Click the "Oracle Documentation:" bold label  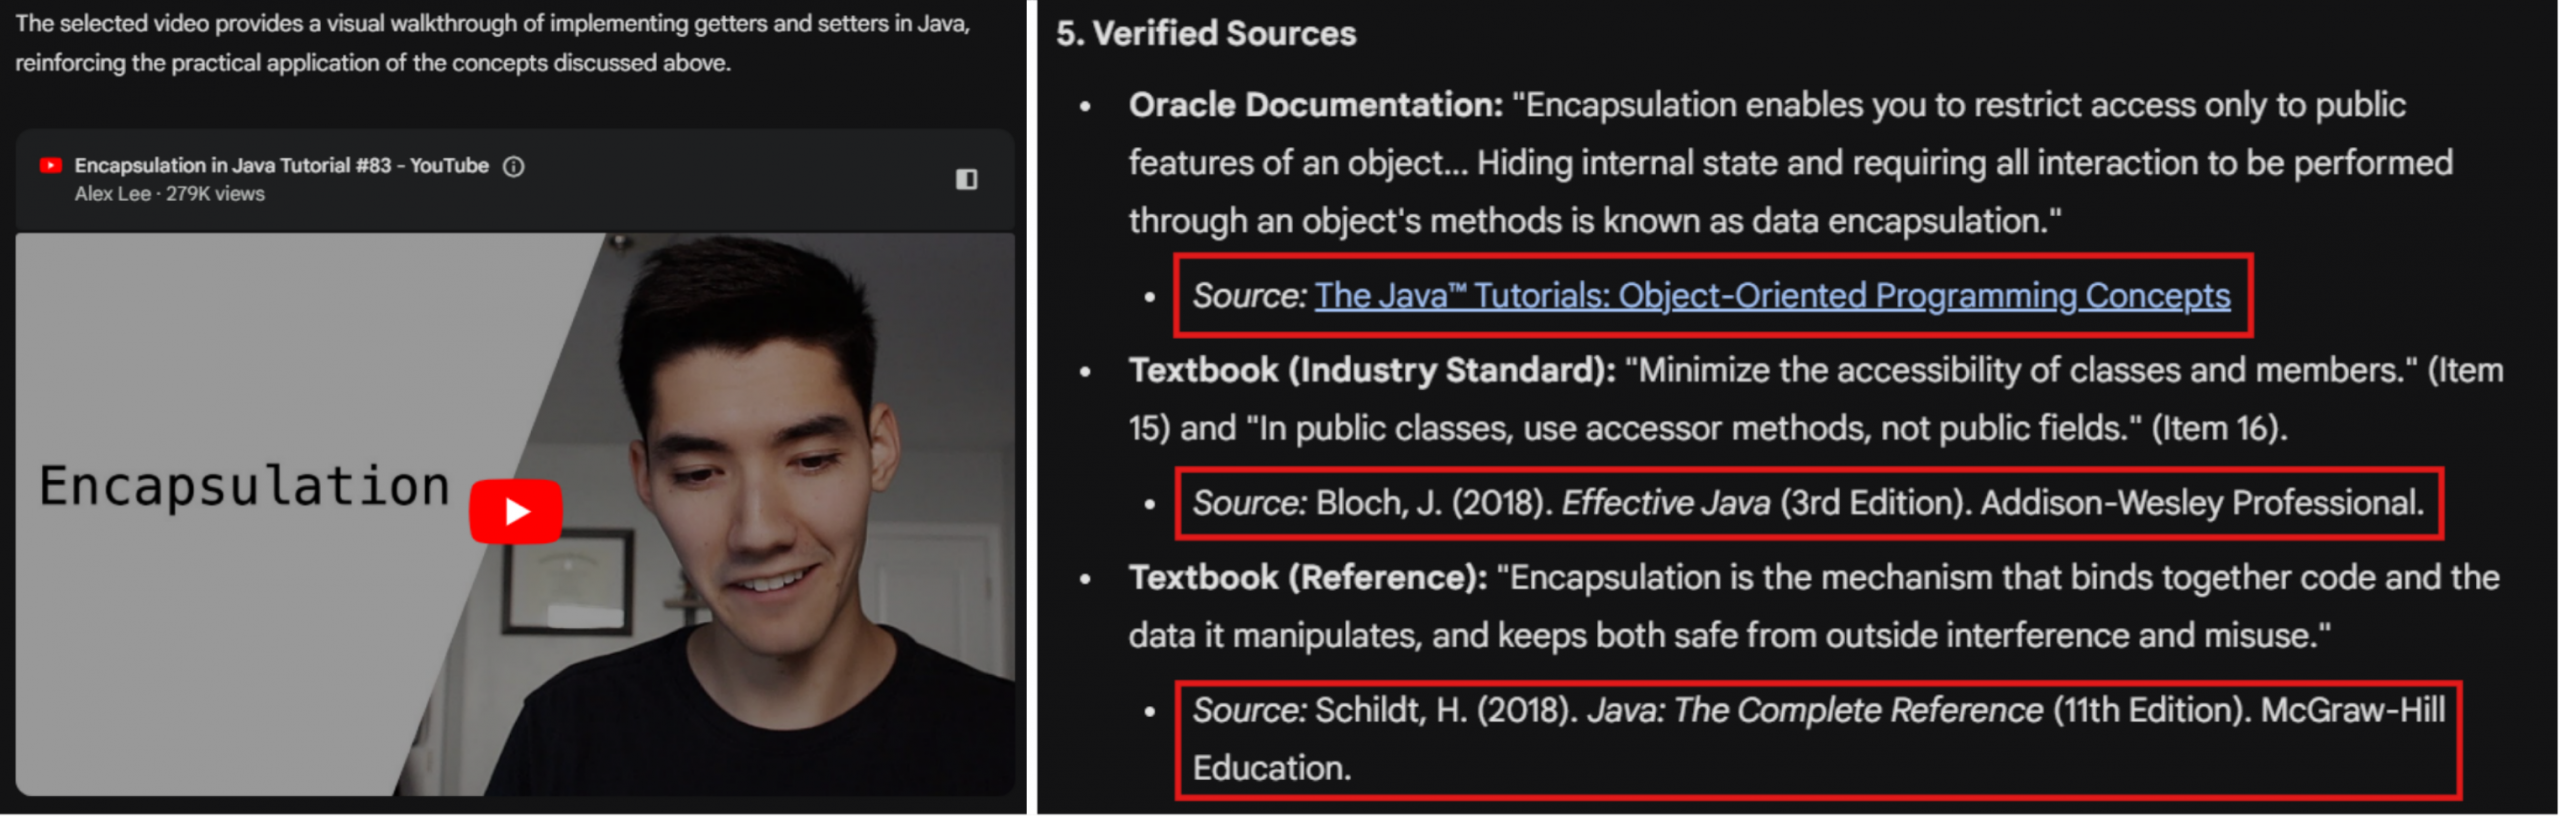pos(1315,105)
